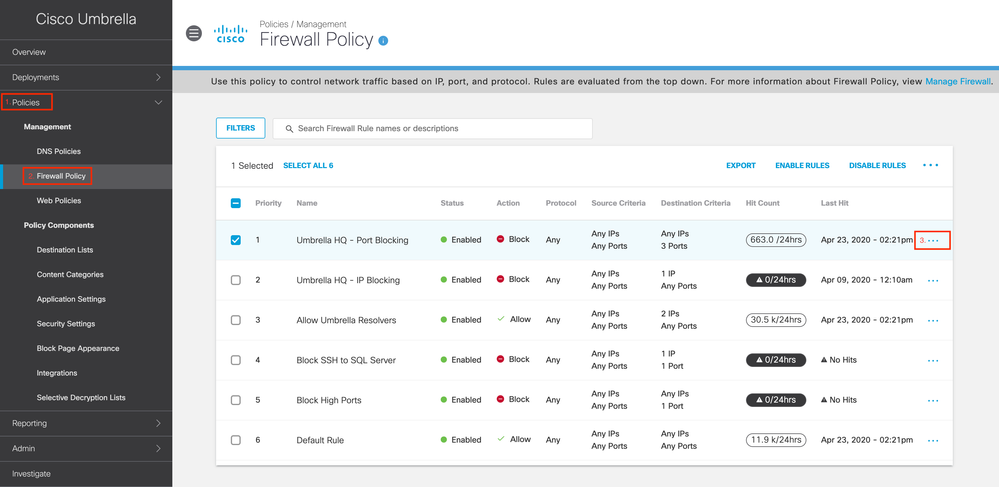Screen dimensions: 999x487
Task: Click the info icon beside Firewall Policy
Action: [383, 41]
